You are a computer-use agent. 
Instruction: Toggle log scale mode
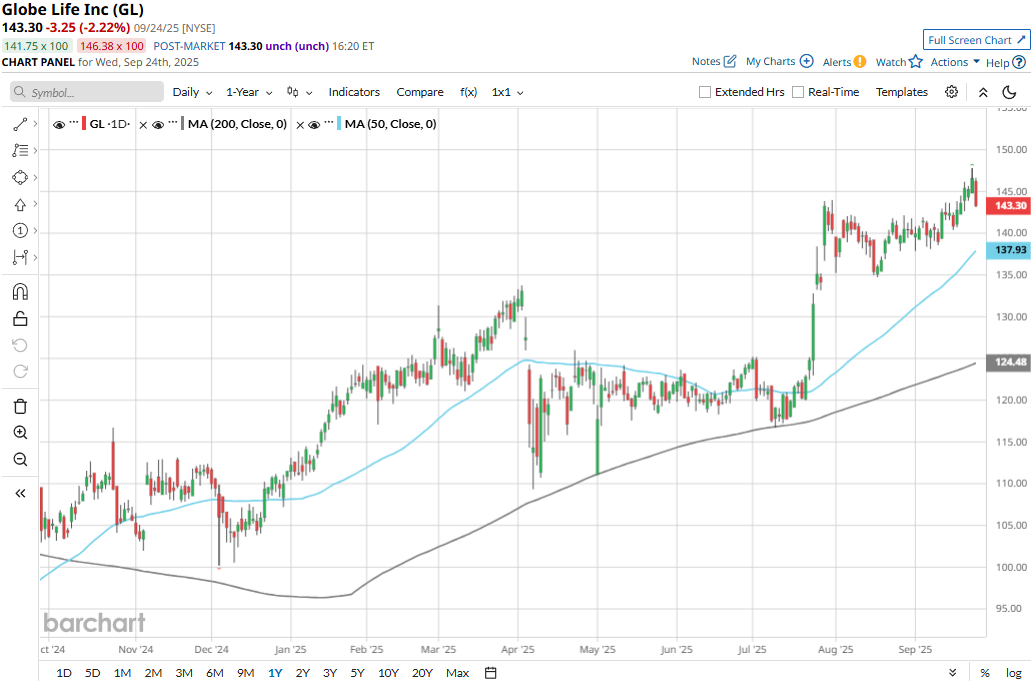pyautogui.click(x=1013, y=672)
